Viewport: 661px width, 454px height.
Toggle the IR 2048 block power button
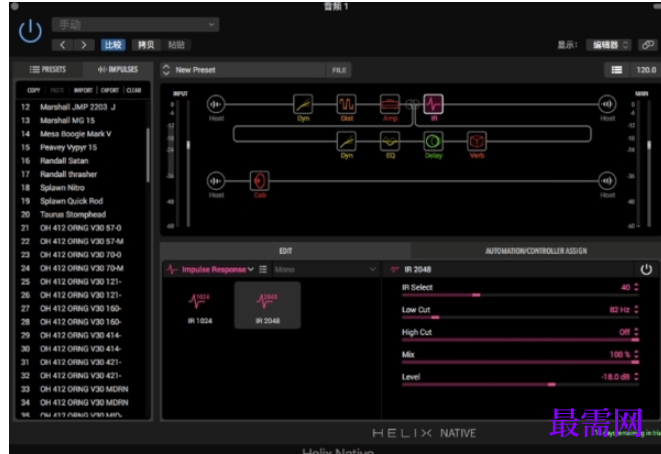point(646,269)
